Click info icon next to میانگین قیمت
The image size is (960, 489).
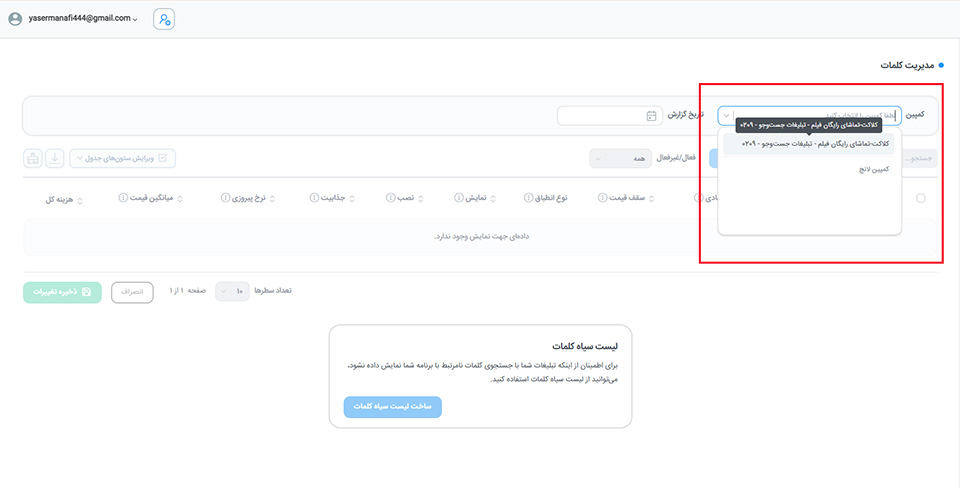pyautogui.click(x=122, y=198)
